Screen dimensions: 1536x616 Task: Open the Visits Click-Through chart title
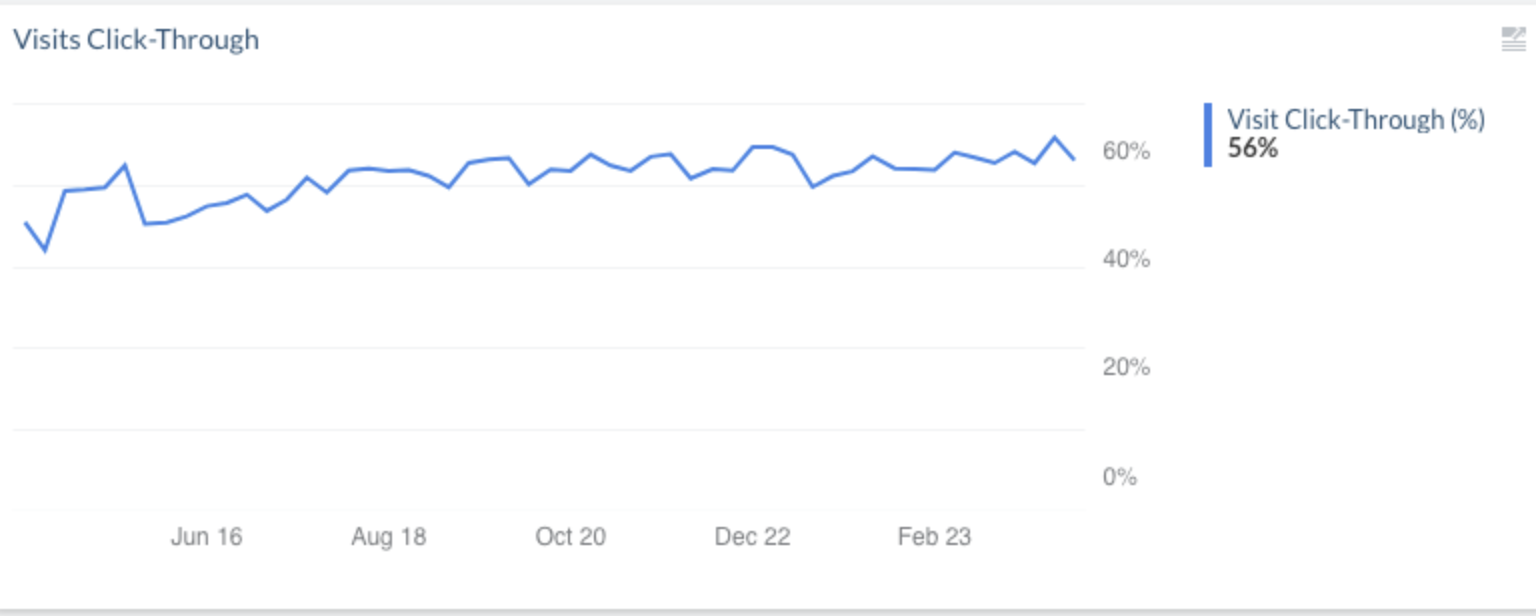coord(136,40)
